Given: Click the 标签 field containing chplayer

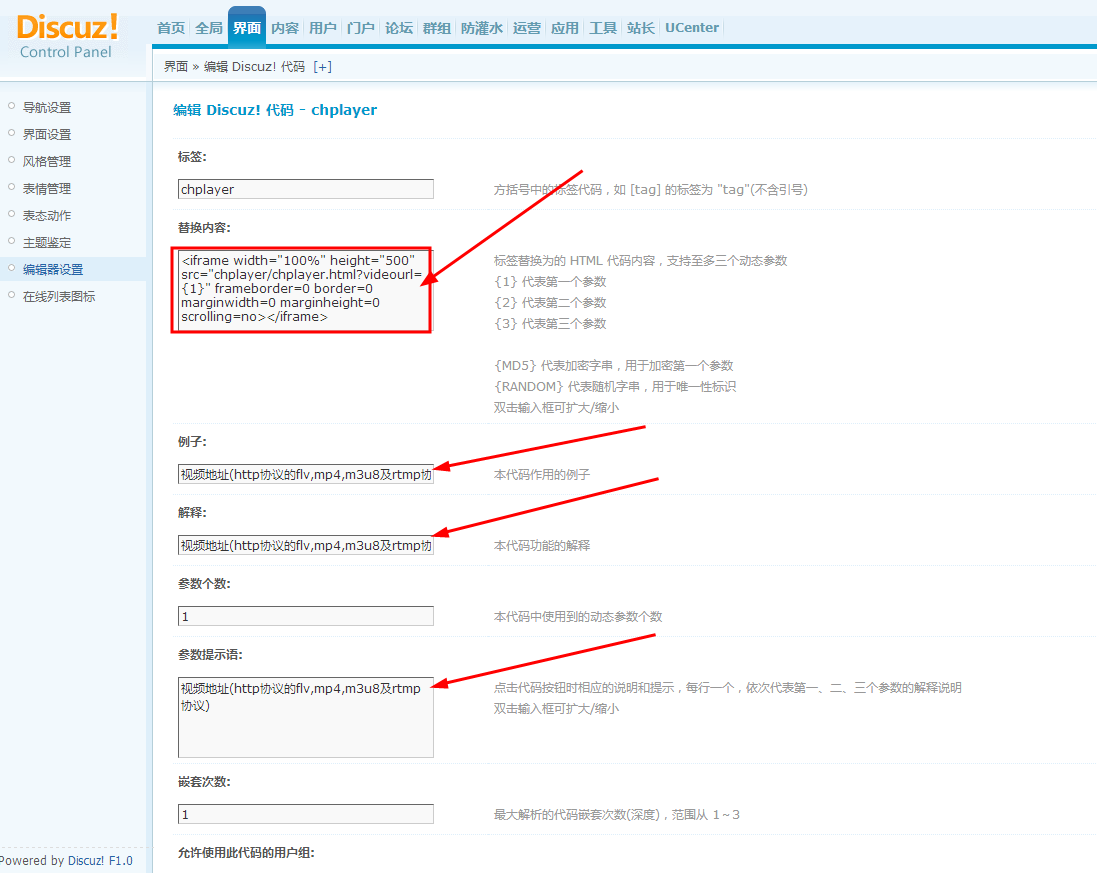Looking at the screenshot, I should tap(306, 189).
